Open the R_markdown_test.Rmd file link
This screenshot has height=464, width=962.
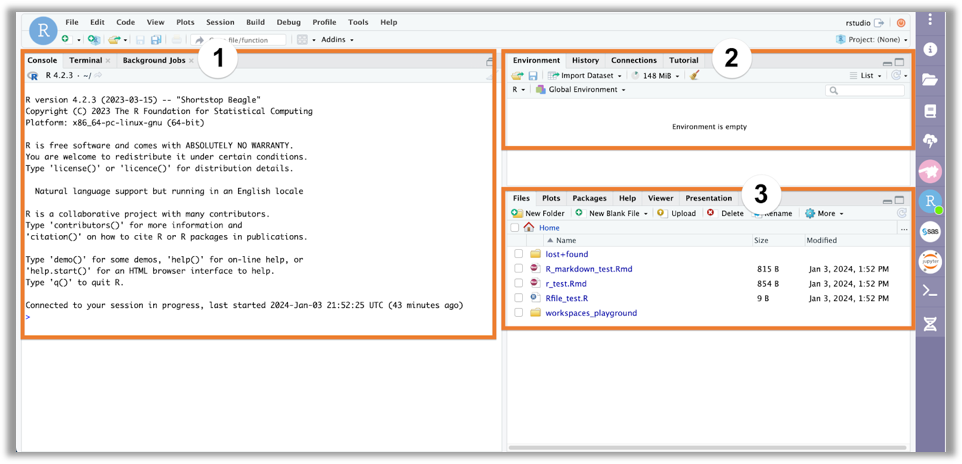point(589,268)
